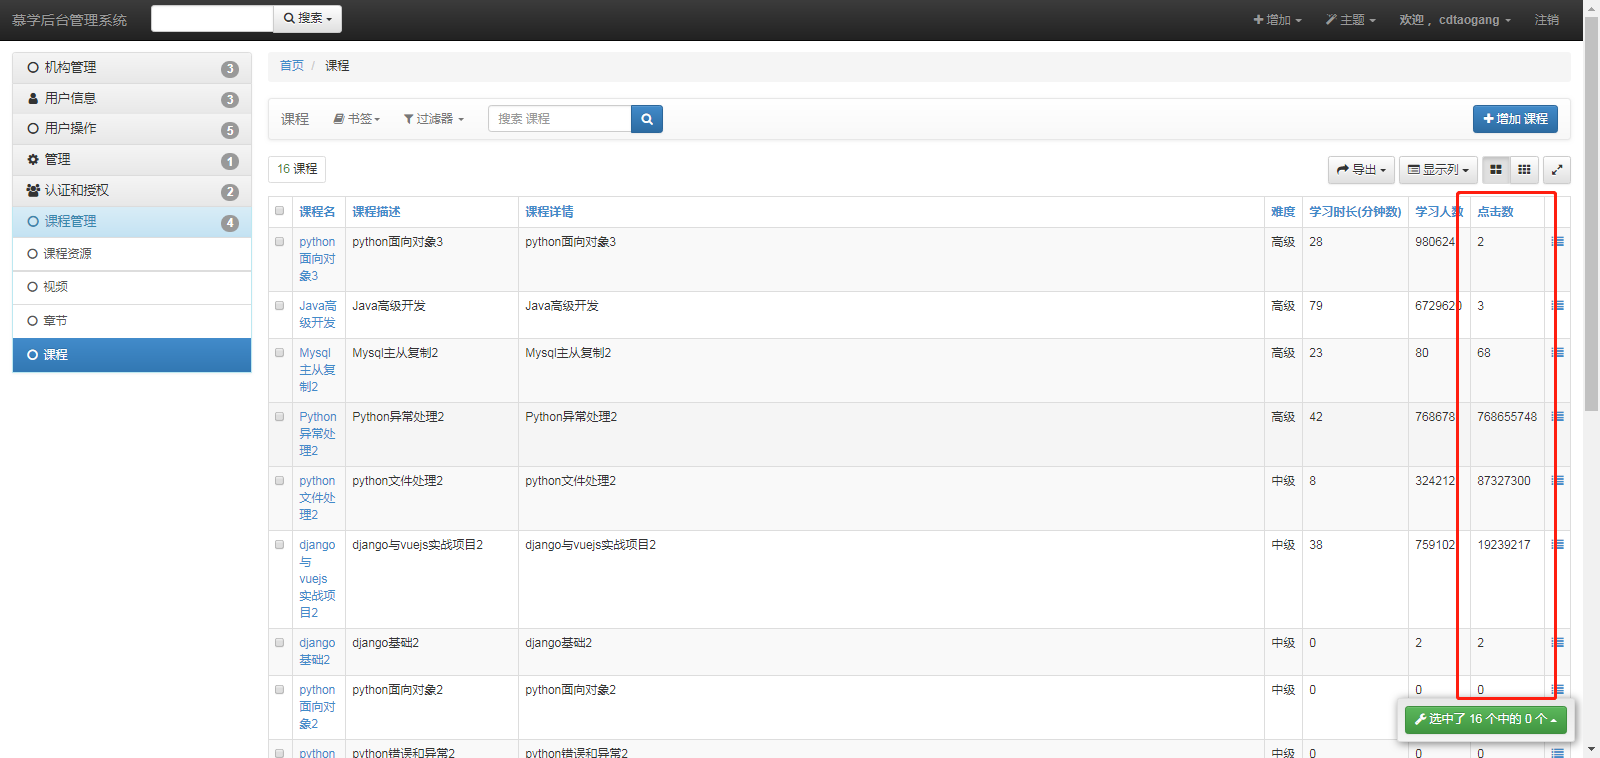Viewport: 1600px width, 758px height.
Task: Click 注销 logout link
Action: click(x=1546, y=20)
